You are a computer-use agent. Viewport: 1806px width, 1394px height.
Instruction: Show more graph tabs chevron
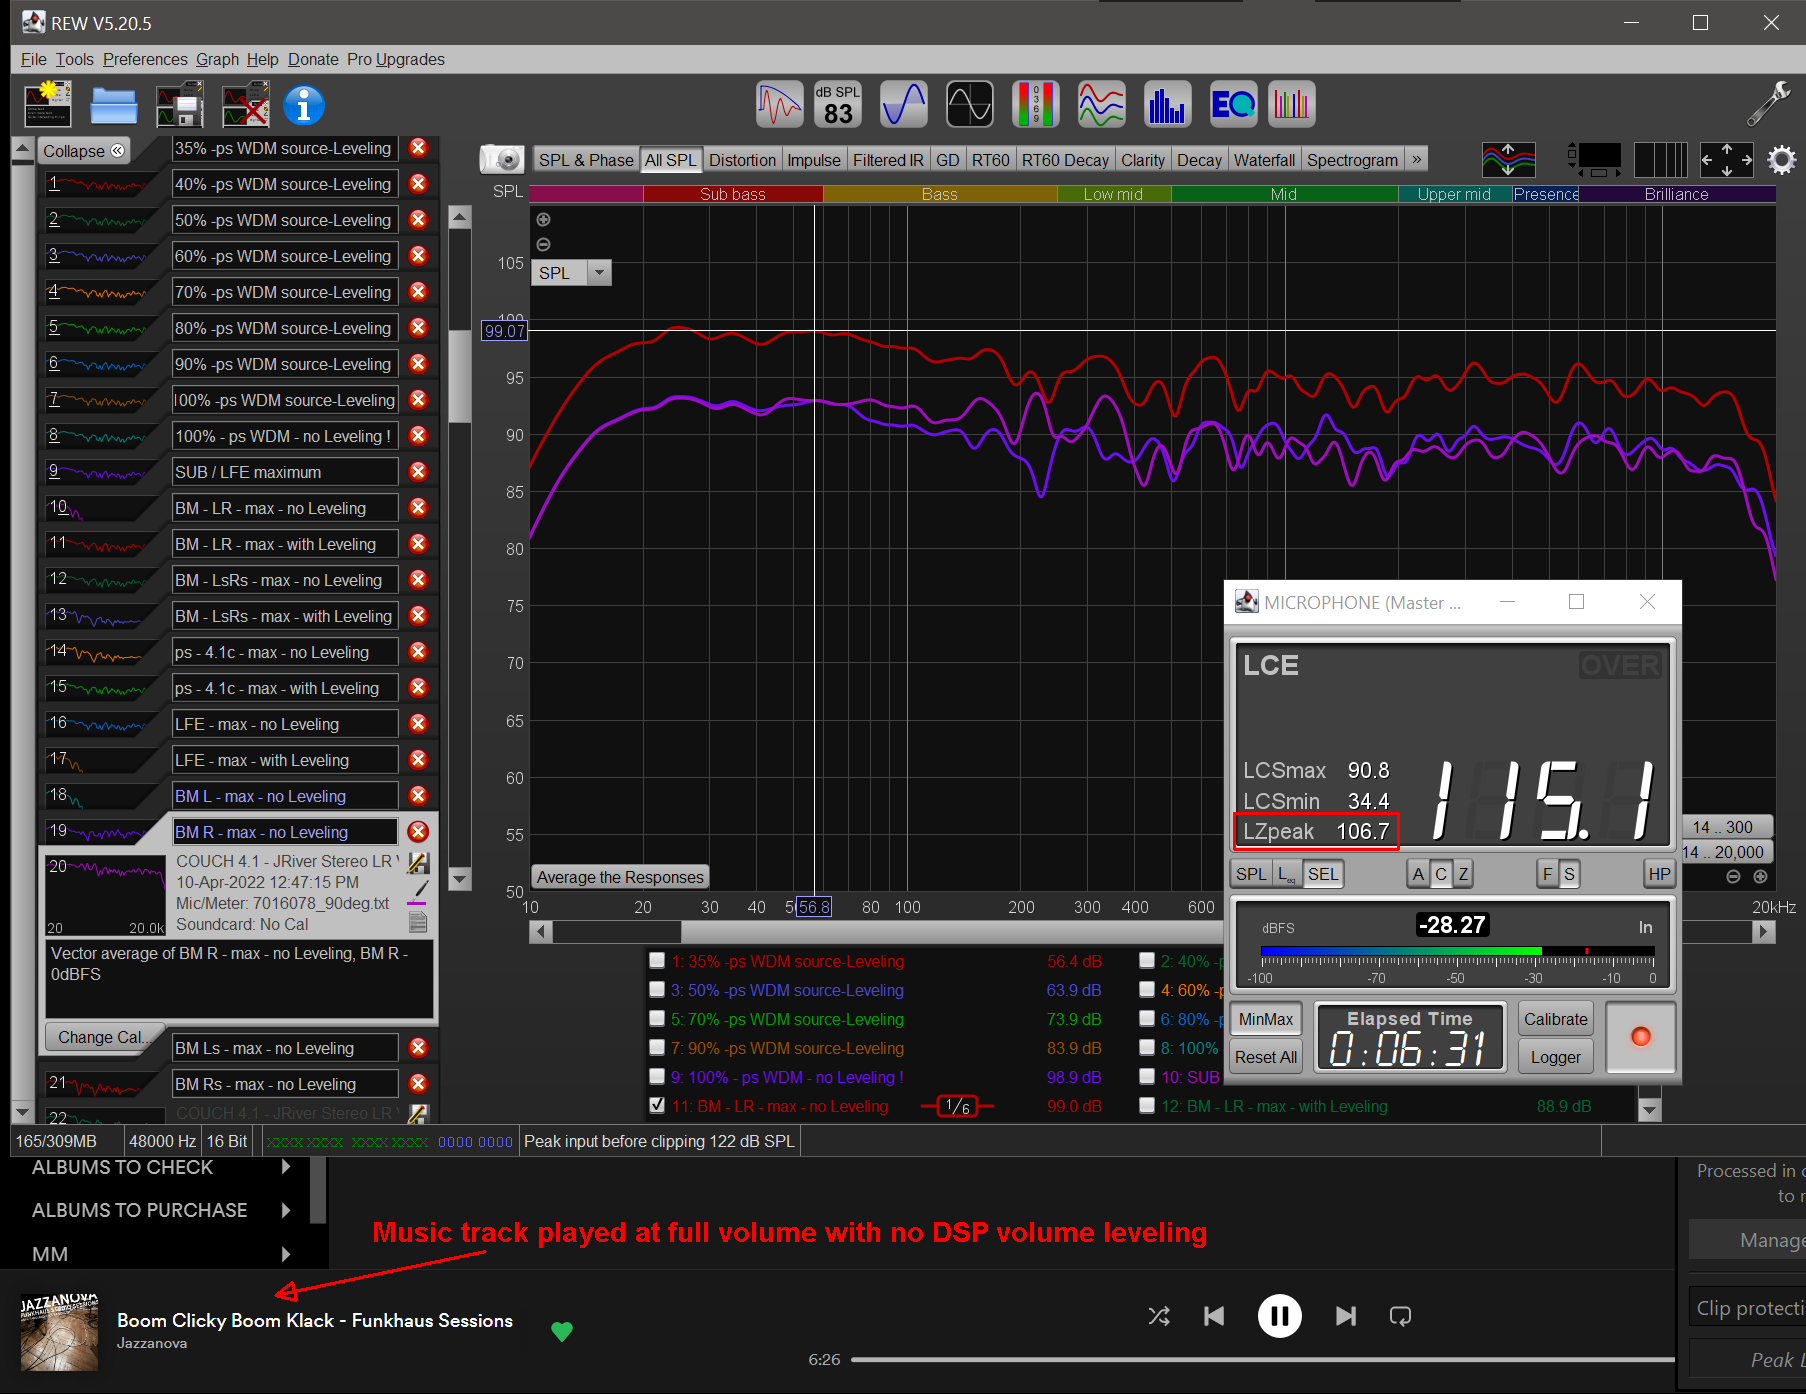coord(1416,159)
